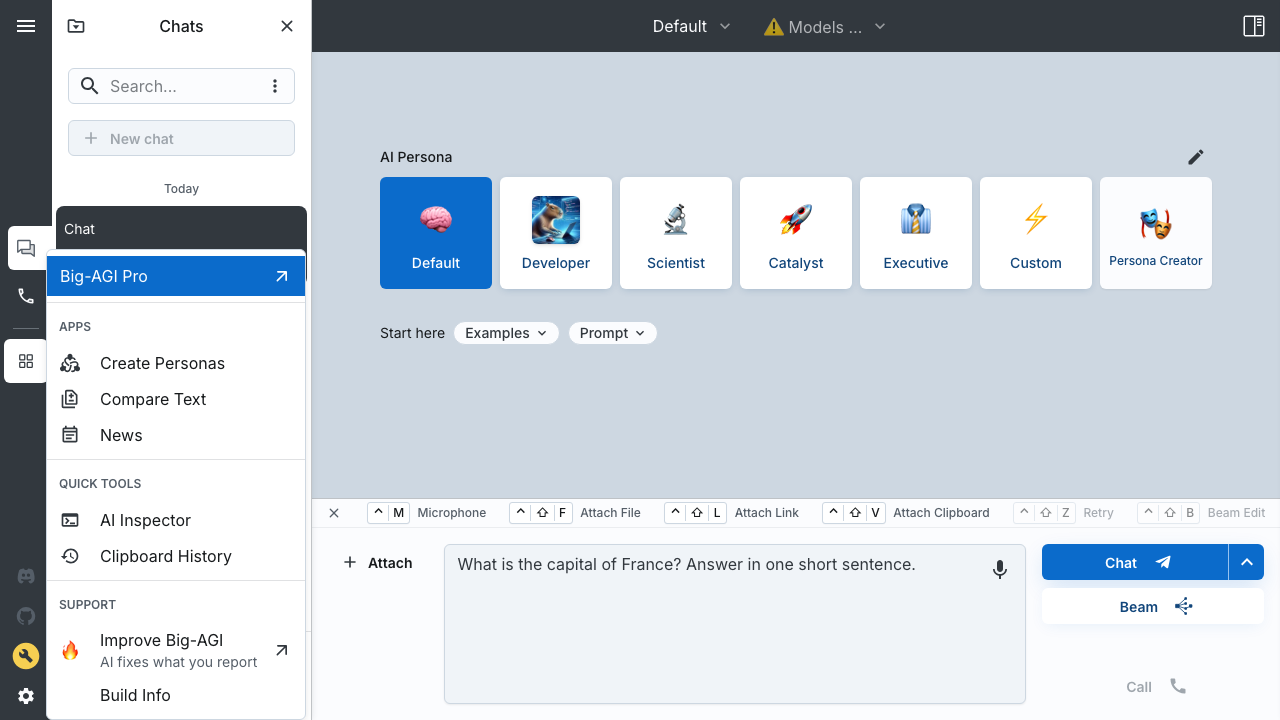The image size is (1280, 720).
Task: Expand the Prompt dropdown
Action: pos(613,333)
